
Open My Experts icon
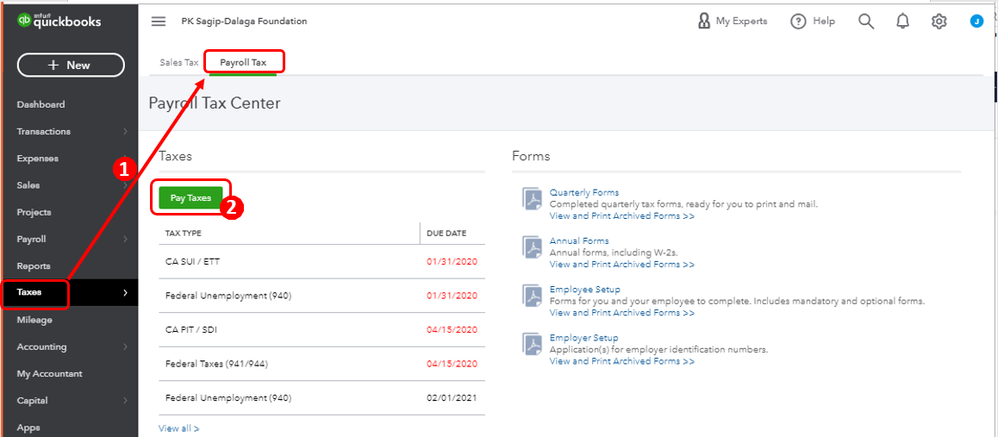coord(704,21)
